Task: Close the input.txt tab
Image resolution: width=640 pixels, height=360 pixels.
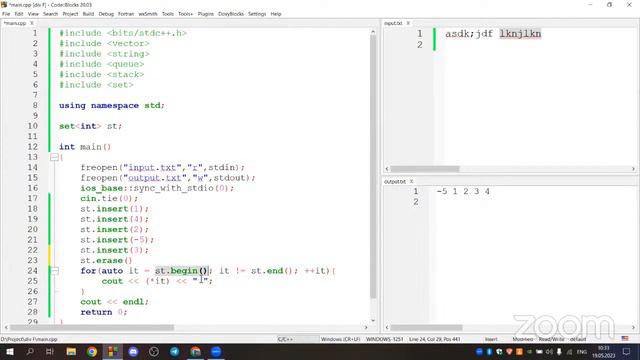Action: tap(408, 23)
